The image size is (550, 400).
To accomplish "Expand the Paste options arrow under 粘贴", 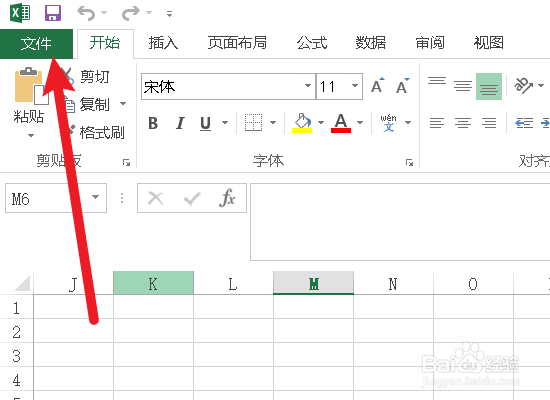I will [31, 135].
